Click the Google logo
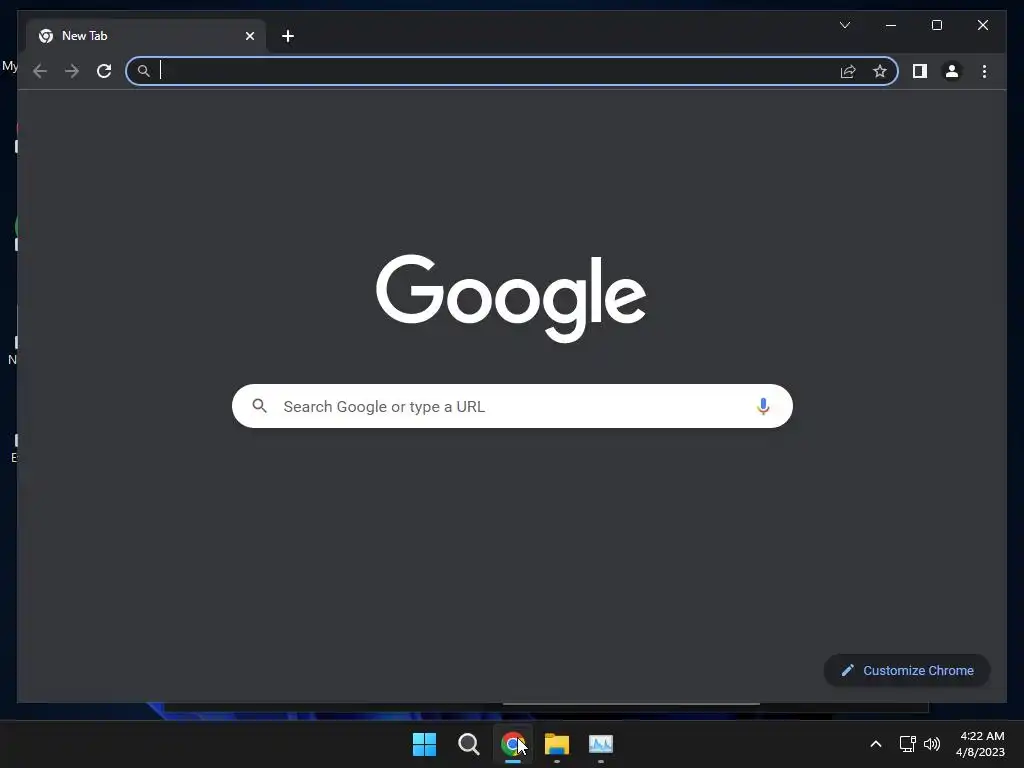1024x768 pixels. click(x=511, y=298)
